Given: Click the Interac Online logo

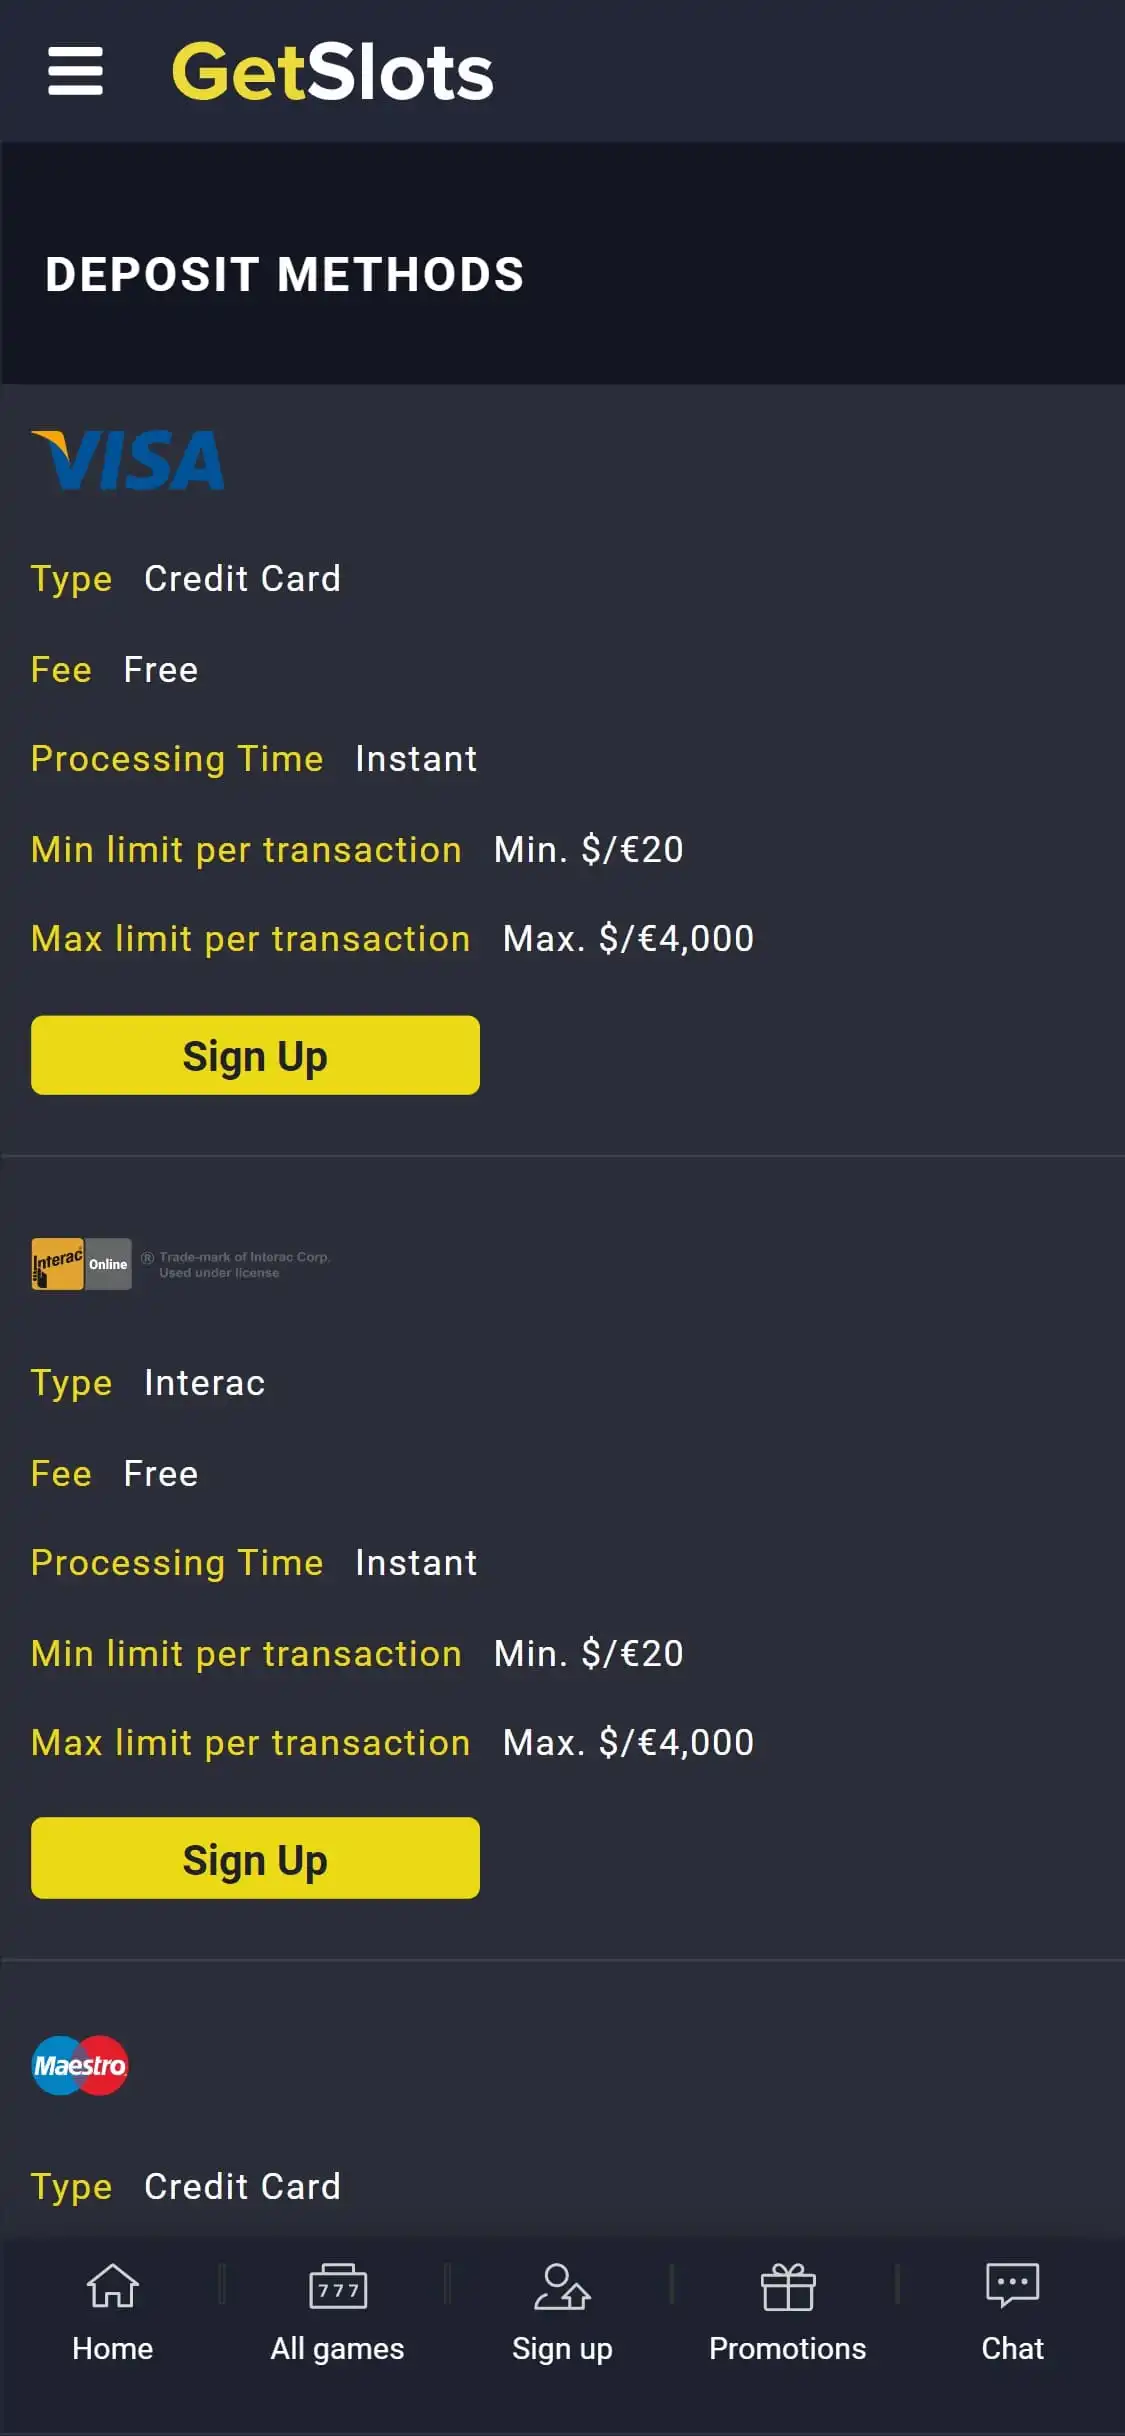Looking at the screenshot, I should [x=81, y=1264].
